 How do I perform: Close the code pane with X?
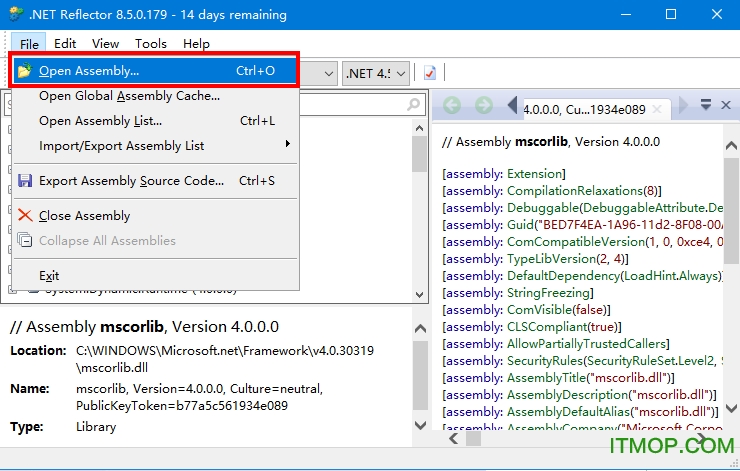click(x=726, y=105)
